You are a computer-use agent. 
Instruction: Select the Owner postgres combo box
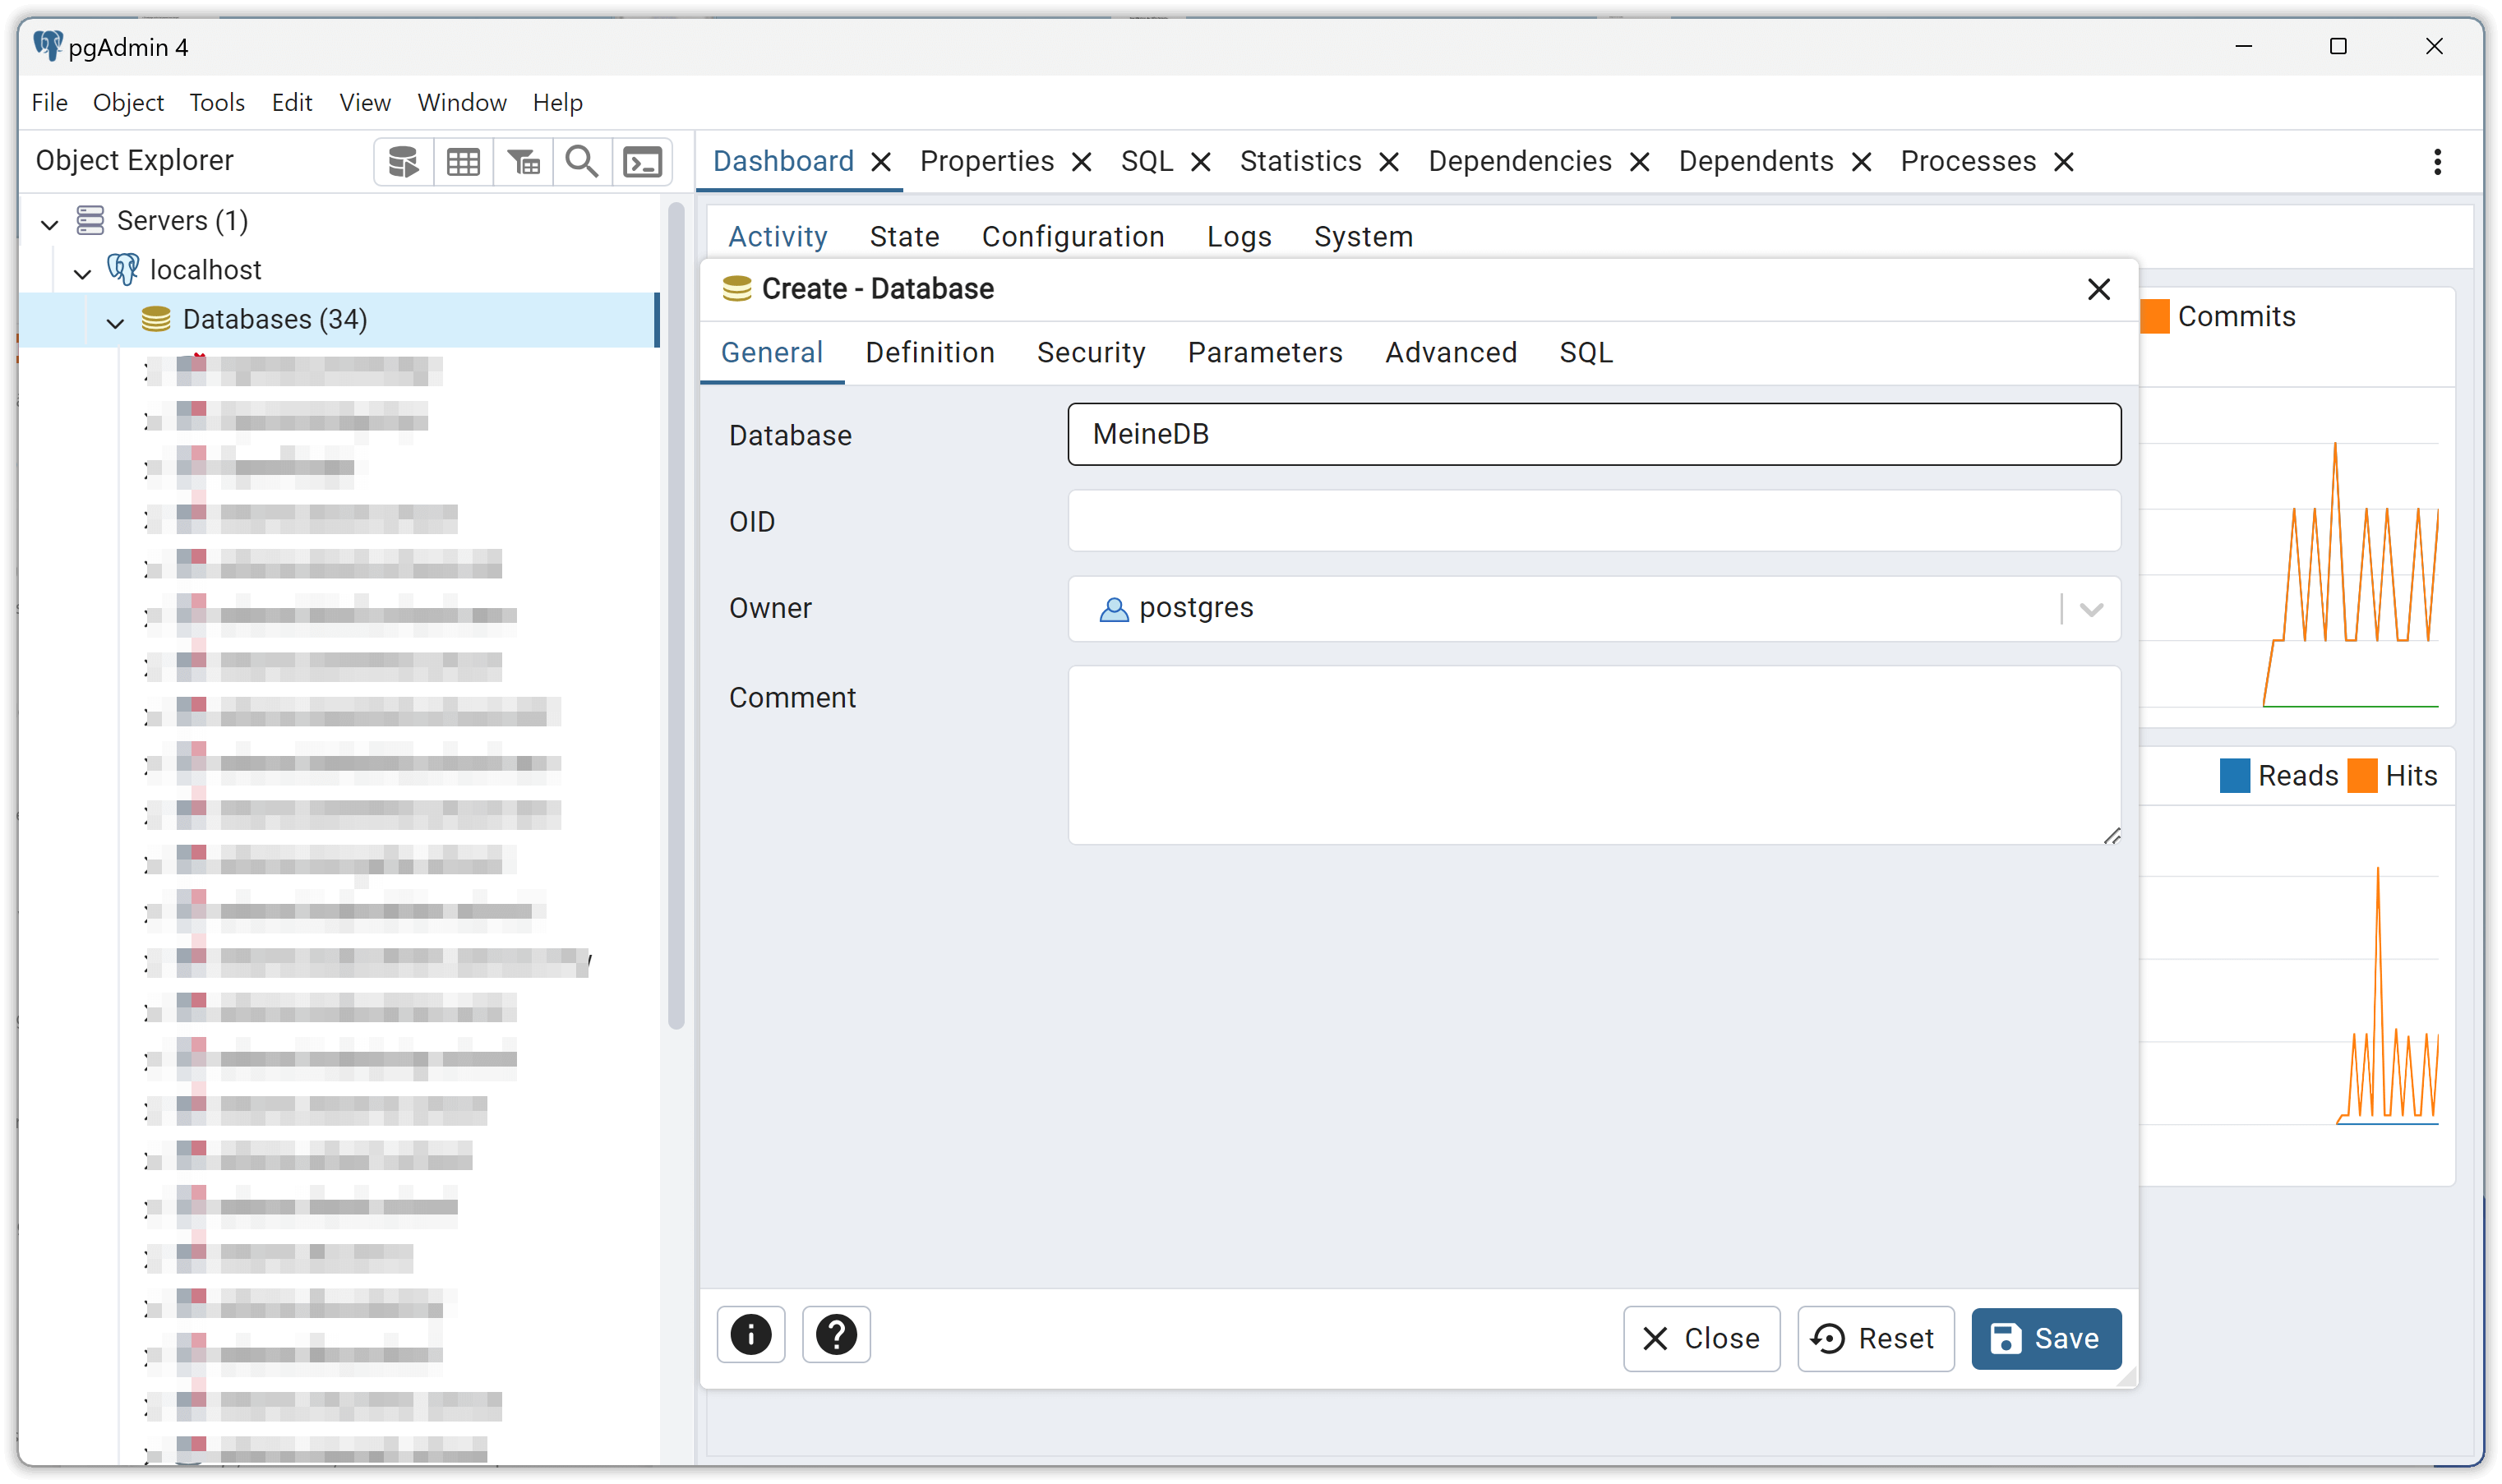click(x=1594, y=609)
